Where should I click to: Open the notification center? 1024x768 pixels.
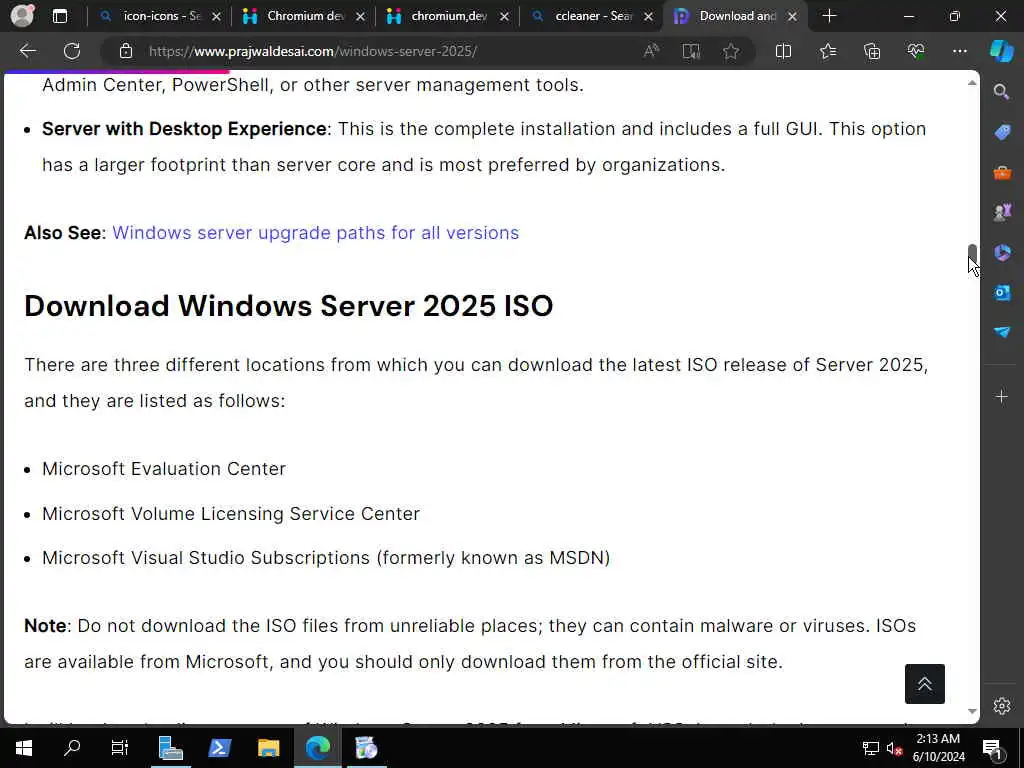click(993, 749)
